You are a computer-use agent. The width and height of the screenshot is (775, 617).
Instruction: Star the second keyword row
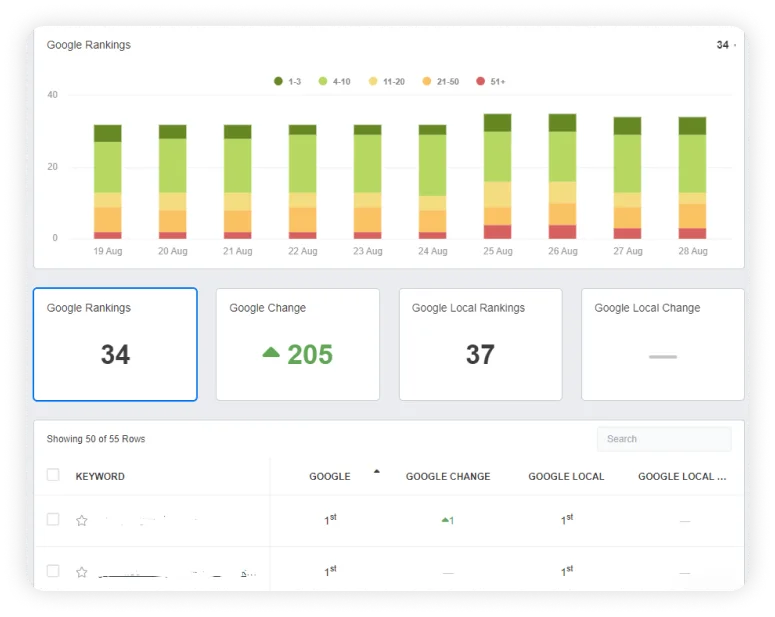(82, 572)
